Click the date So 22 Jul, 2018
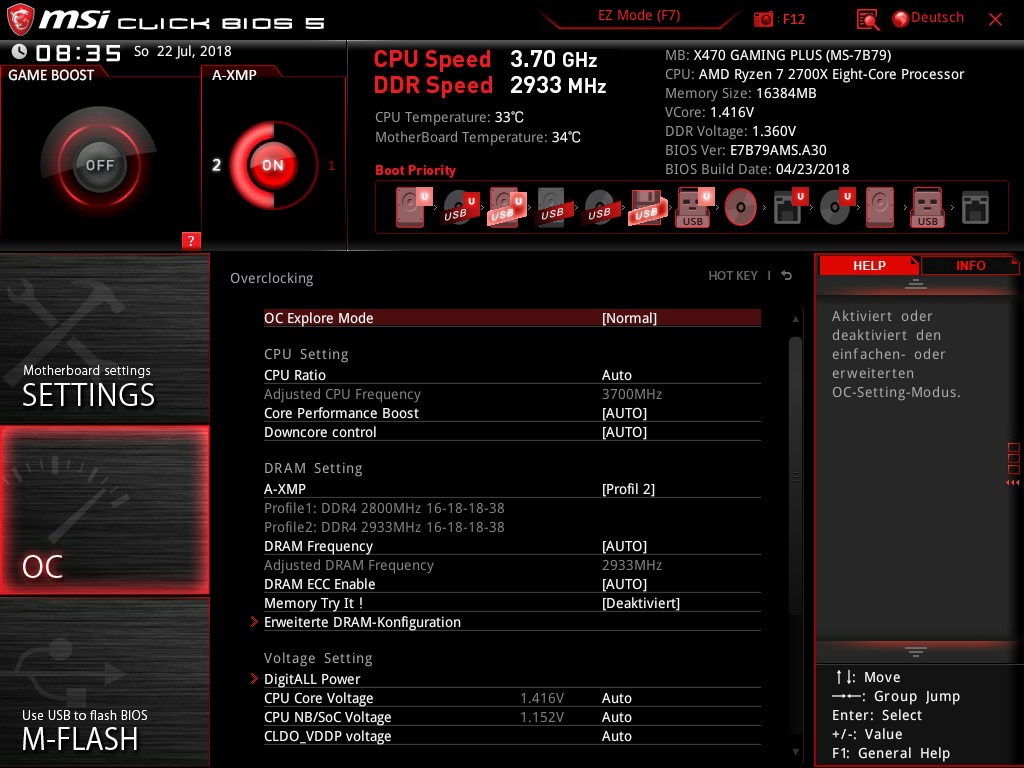 [x=182, y=52]
